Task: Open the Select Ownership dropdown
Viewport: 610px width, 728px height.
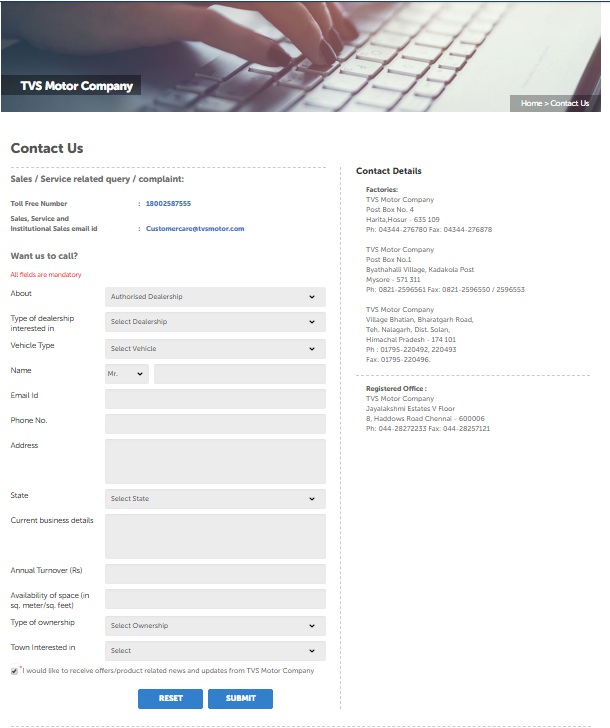Action: (215, 626)
